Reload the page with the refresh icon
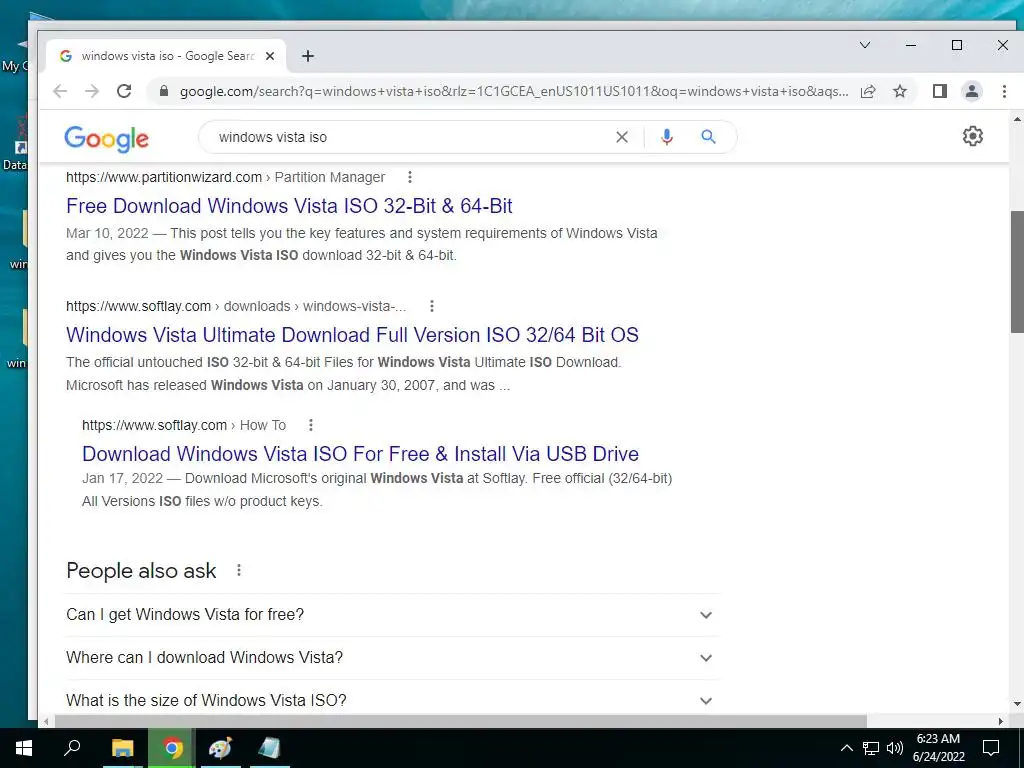 124,91
